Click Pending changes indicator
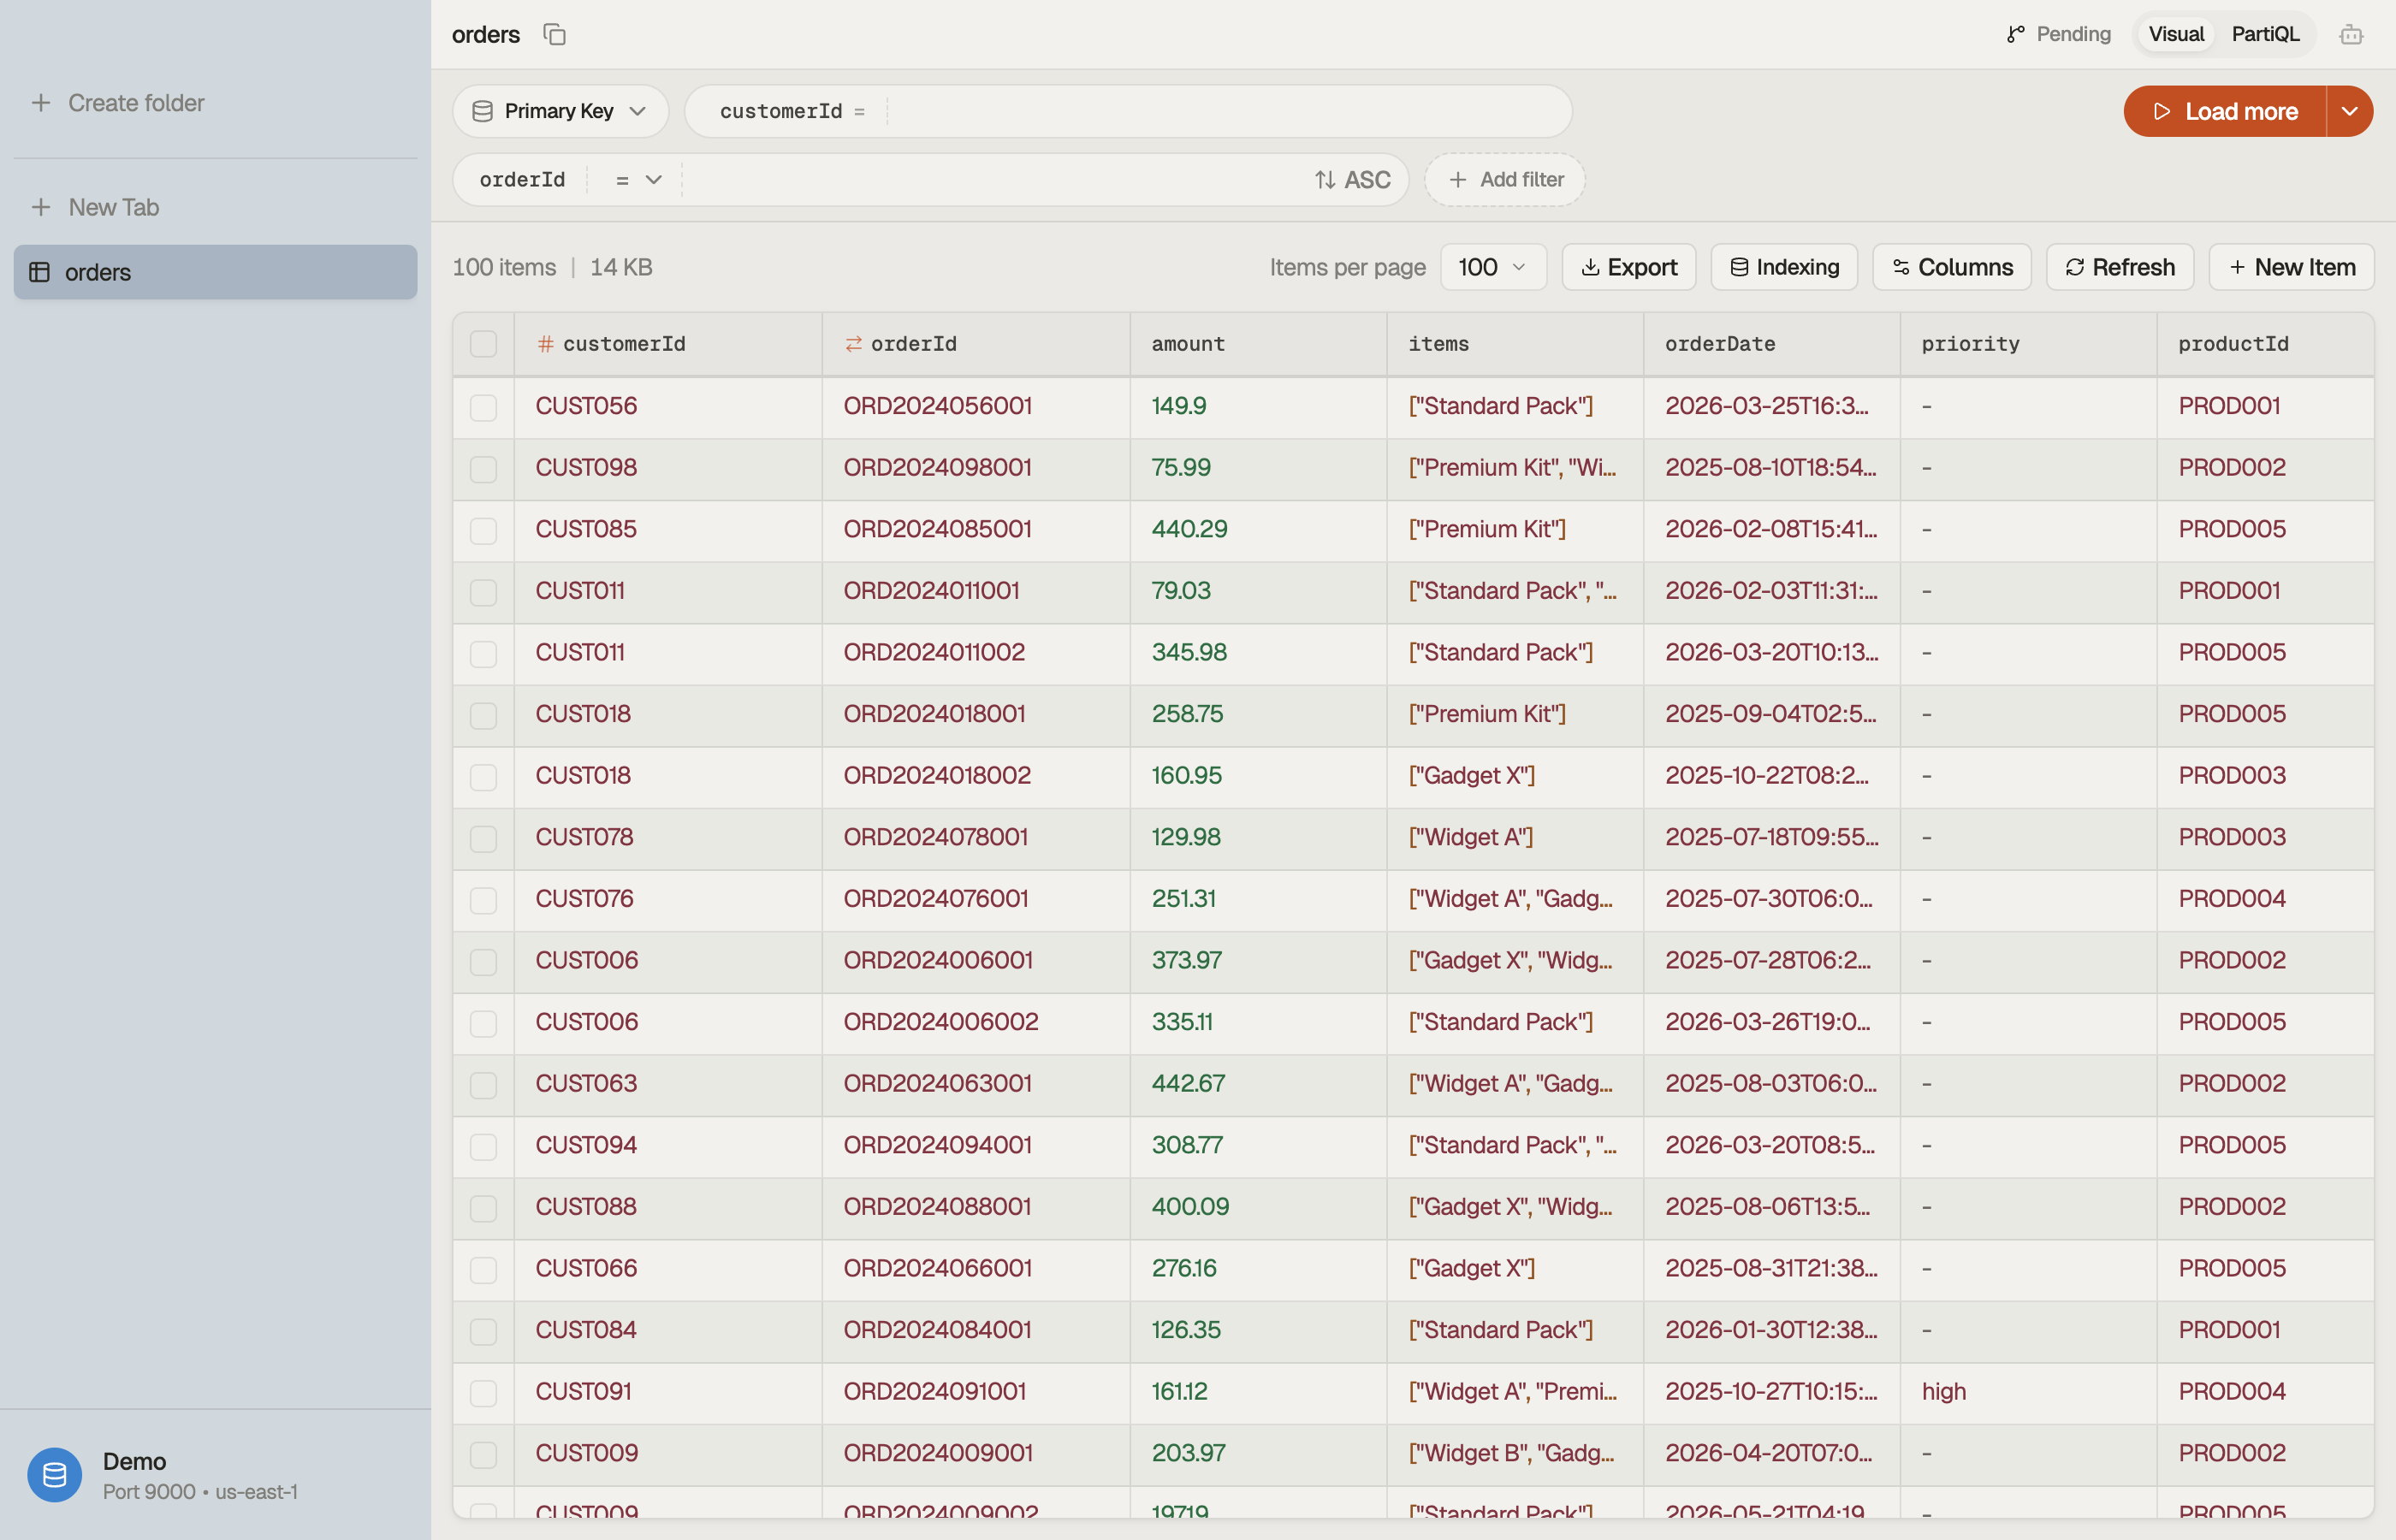 point(2058,34)
